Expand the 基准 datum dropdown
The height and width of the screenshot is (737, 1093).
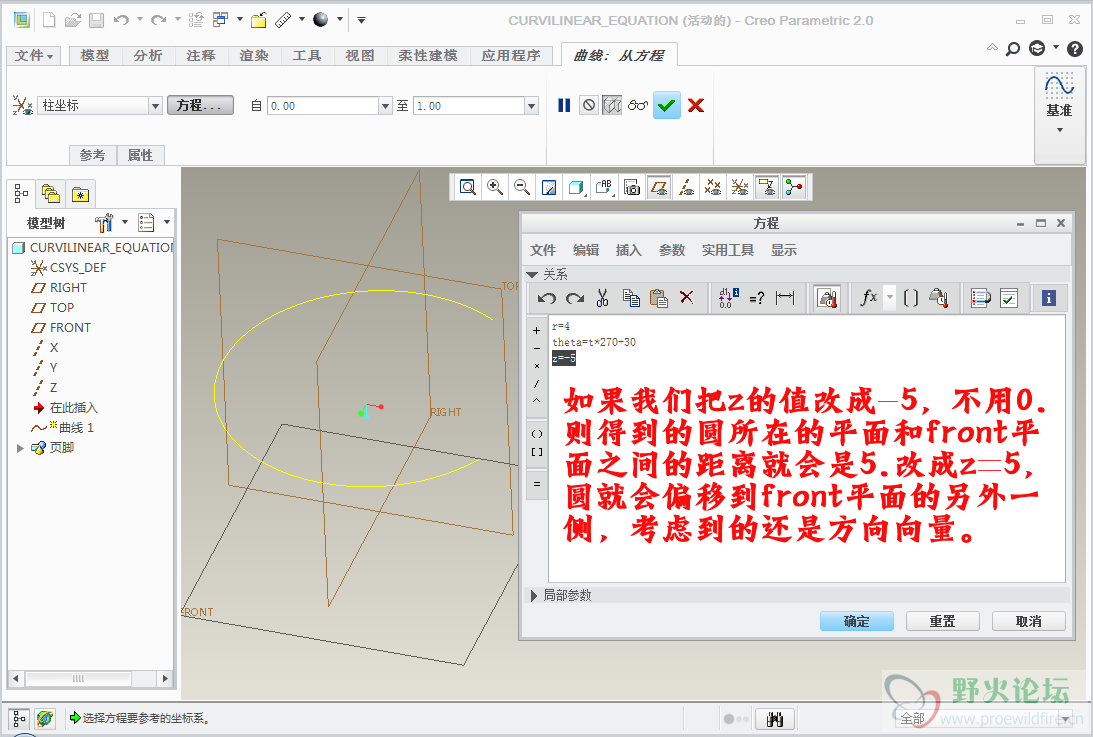click(1060, 130)
